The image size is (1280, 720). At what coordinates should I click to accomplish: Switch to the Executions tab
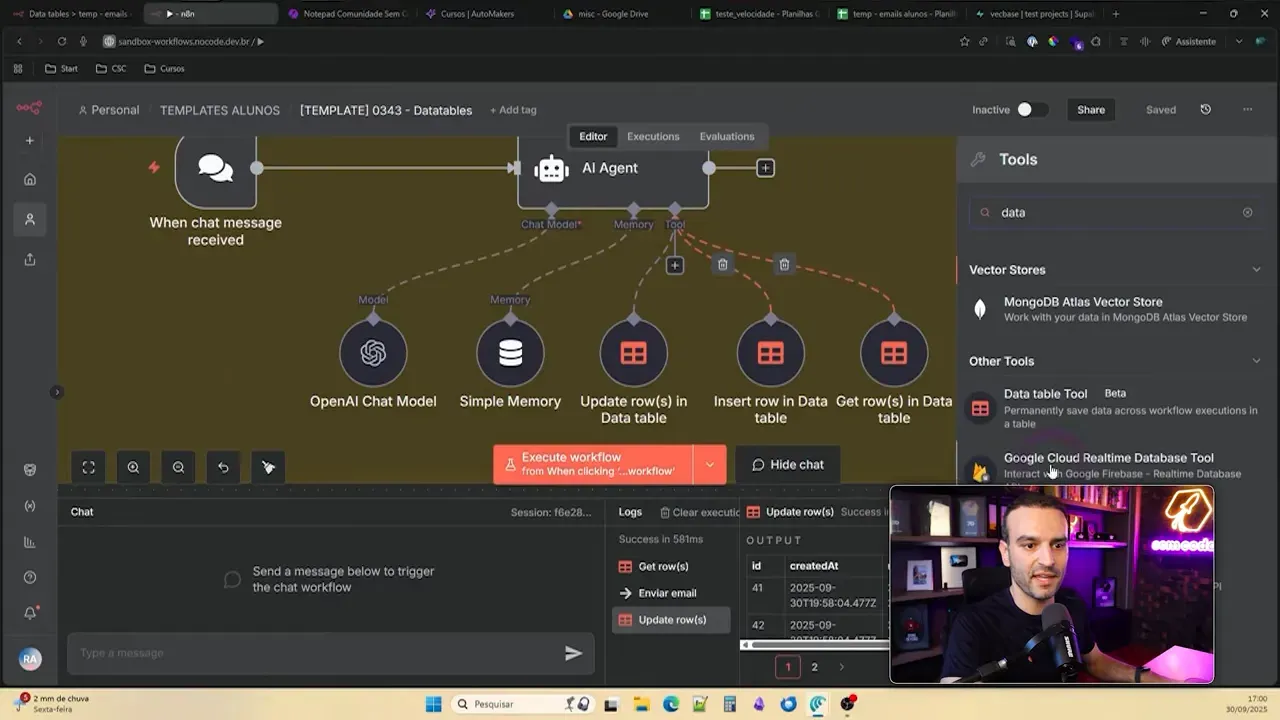coord(653,136)
